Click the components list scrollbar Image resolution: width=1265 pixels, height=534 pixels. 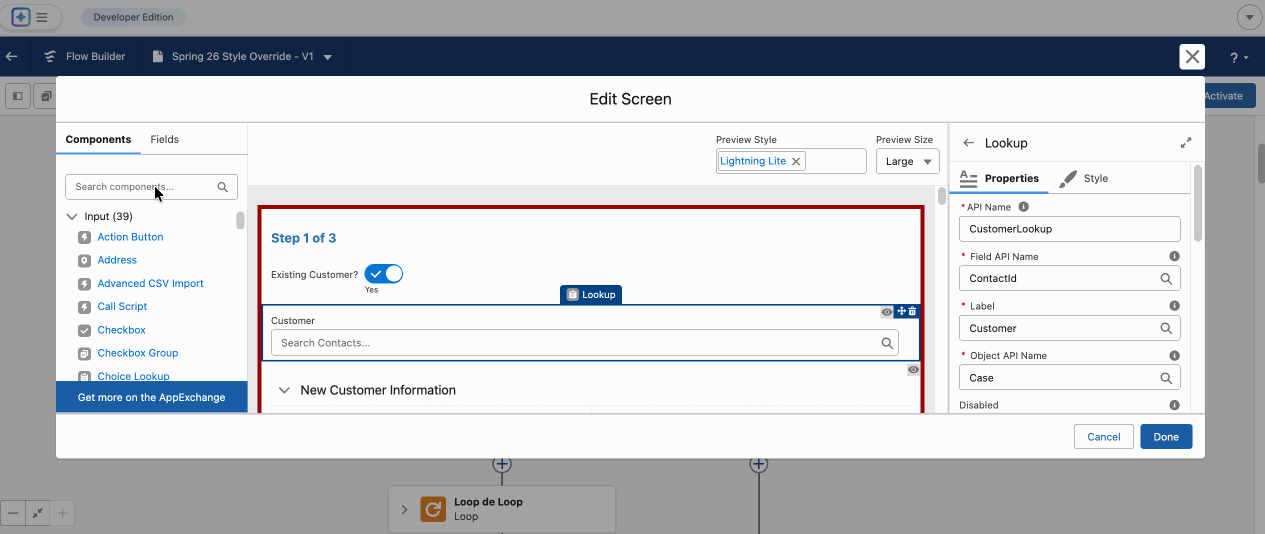(240, 220)
